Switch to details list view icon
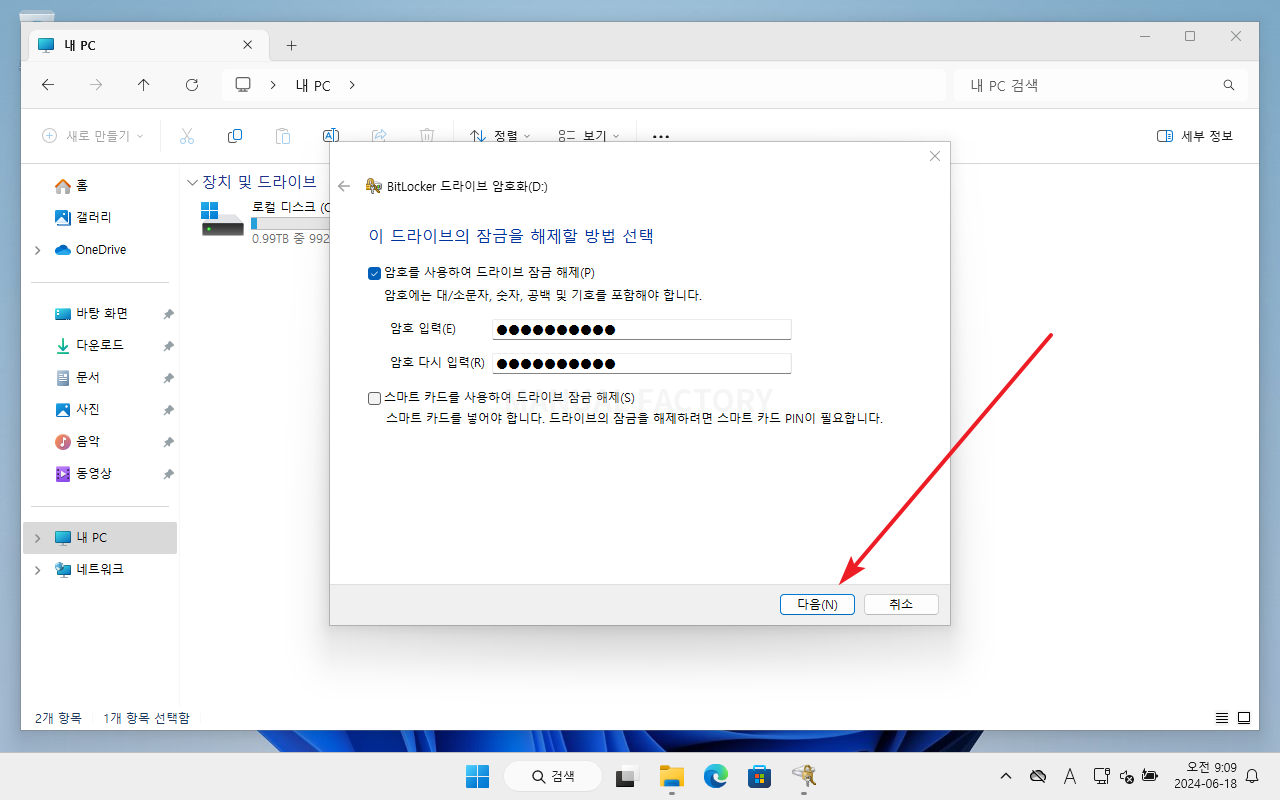Viewport: 1280px width, 800px height. point(1221,718)
